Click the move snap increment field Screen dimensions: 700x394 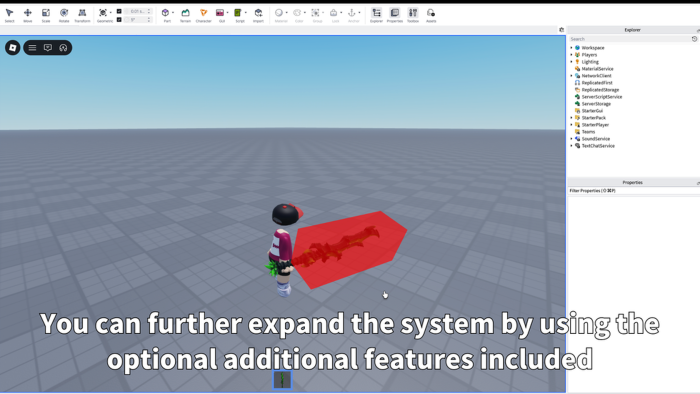point(138,11)
